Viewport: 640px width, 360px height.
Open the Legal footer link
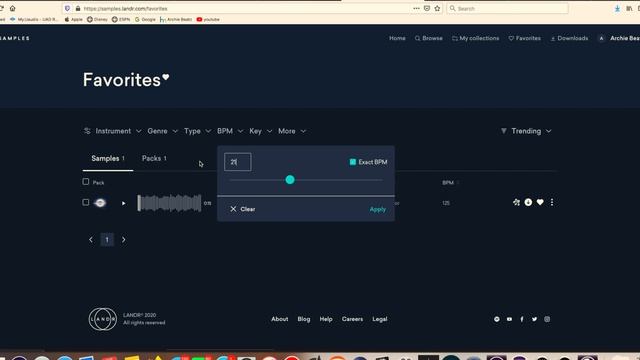[380, 319]
